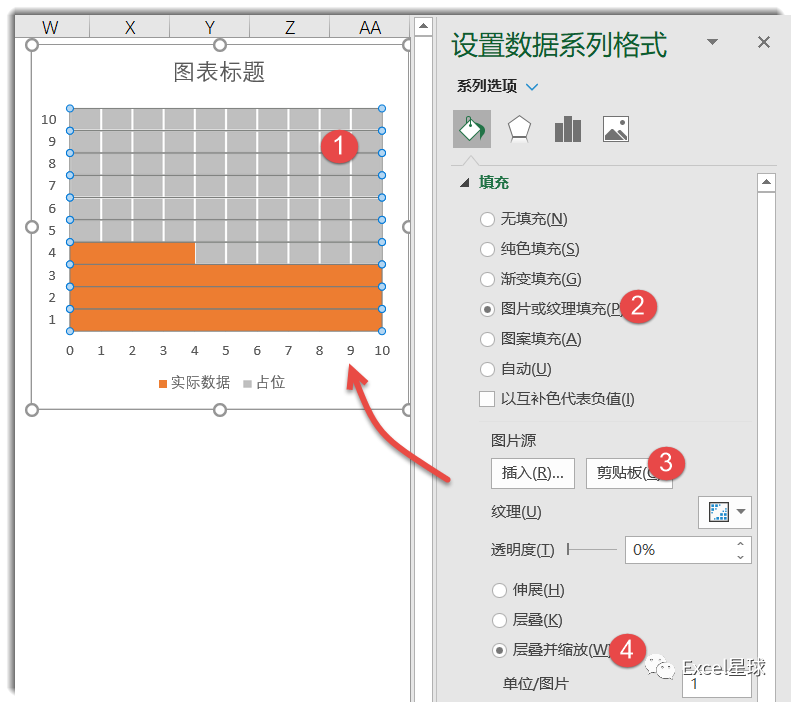The image size is (791, 702).
Task: Click the chart's top-middle resize handle
Action: [x=220, y=45]
